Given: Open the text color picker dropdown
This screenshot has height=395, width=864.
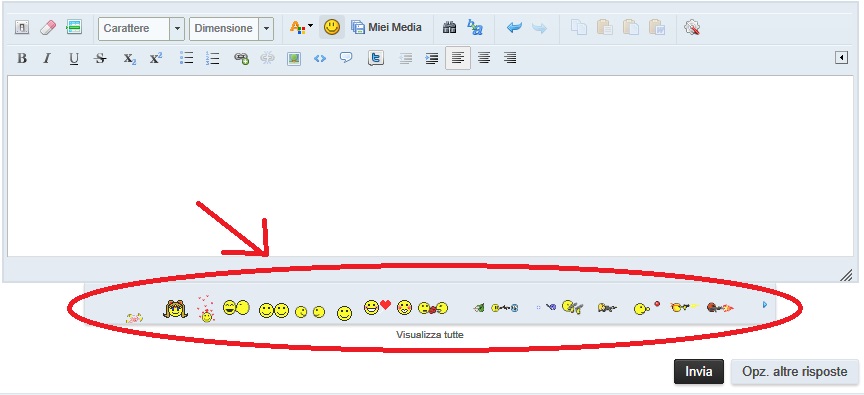Looking at the screenshot, I should tap(301, 28).
